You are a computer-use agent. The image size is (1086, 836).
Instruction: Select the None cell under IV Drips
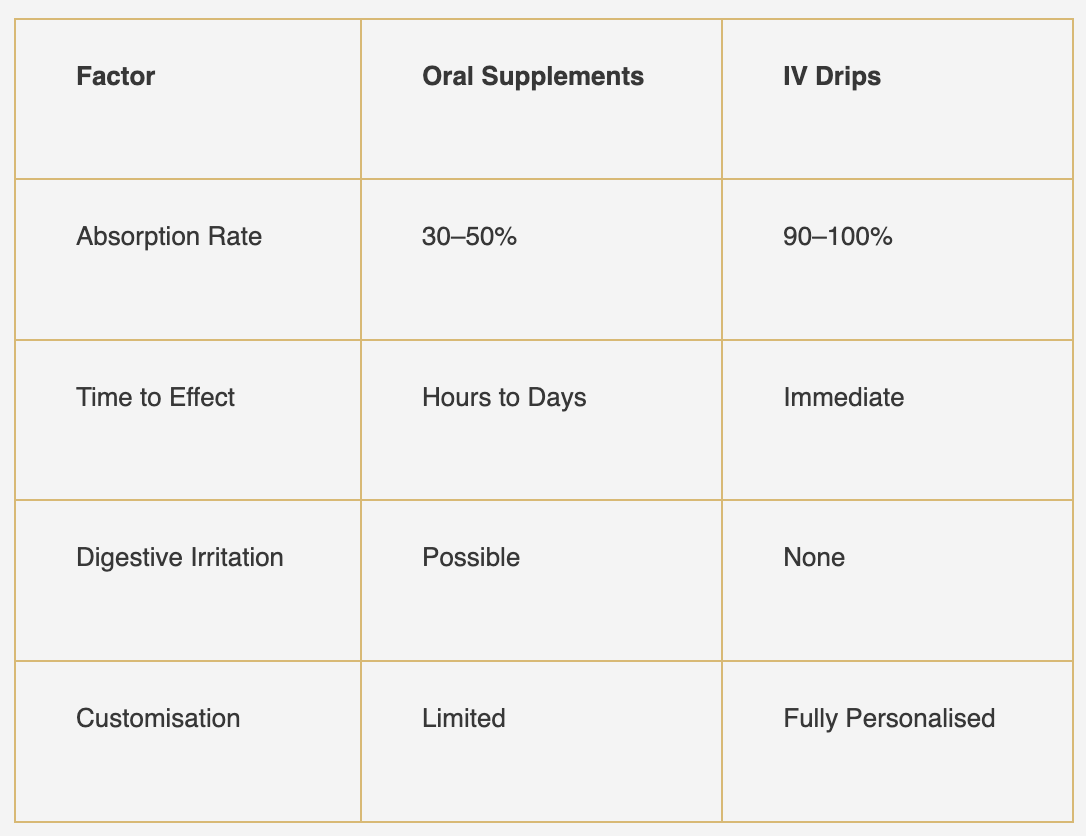pos(814,557)
